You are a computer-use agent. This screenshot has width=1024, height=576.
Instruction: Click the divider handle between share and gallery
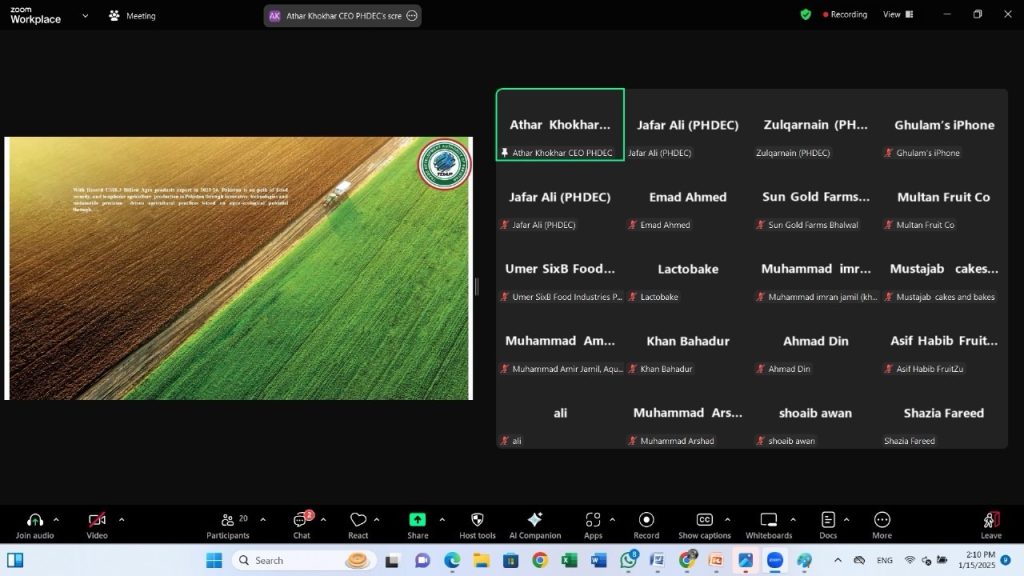(x=476, y=287)
